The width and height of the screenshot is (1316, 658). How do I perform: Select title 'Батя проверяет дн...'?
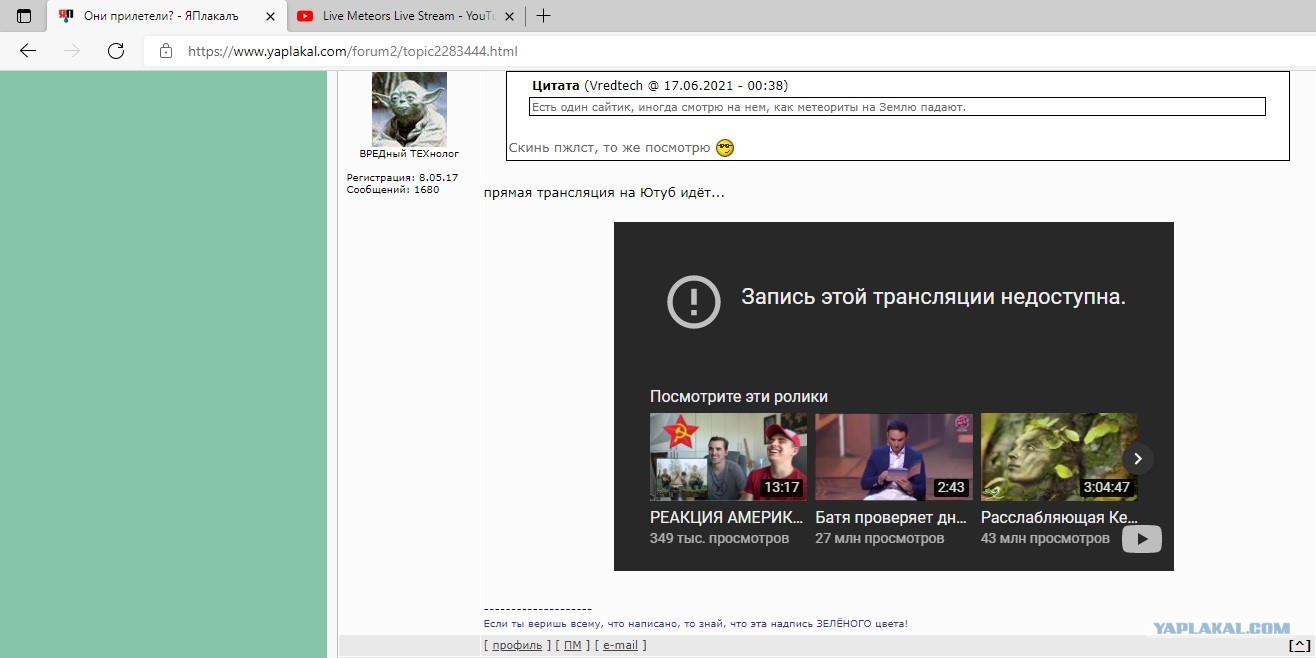coord(891,518)
